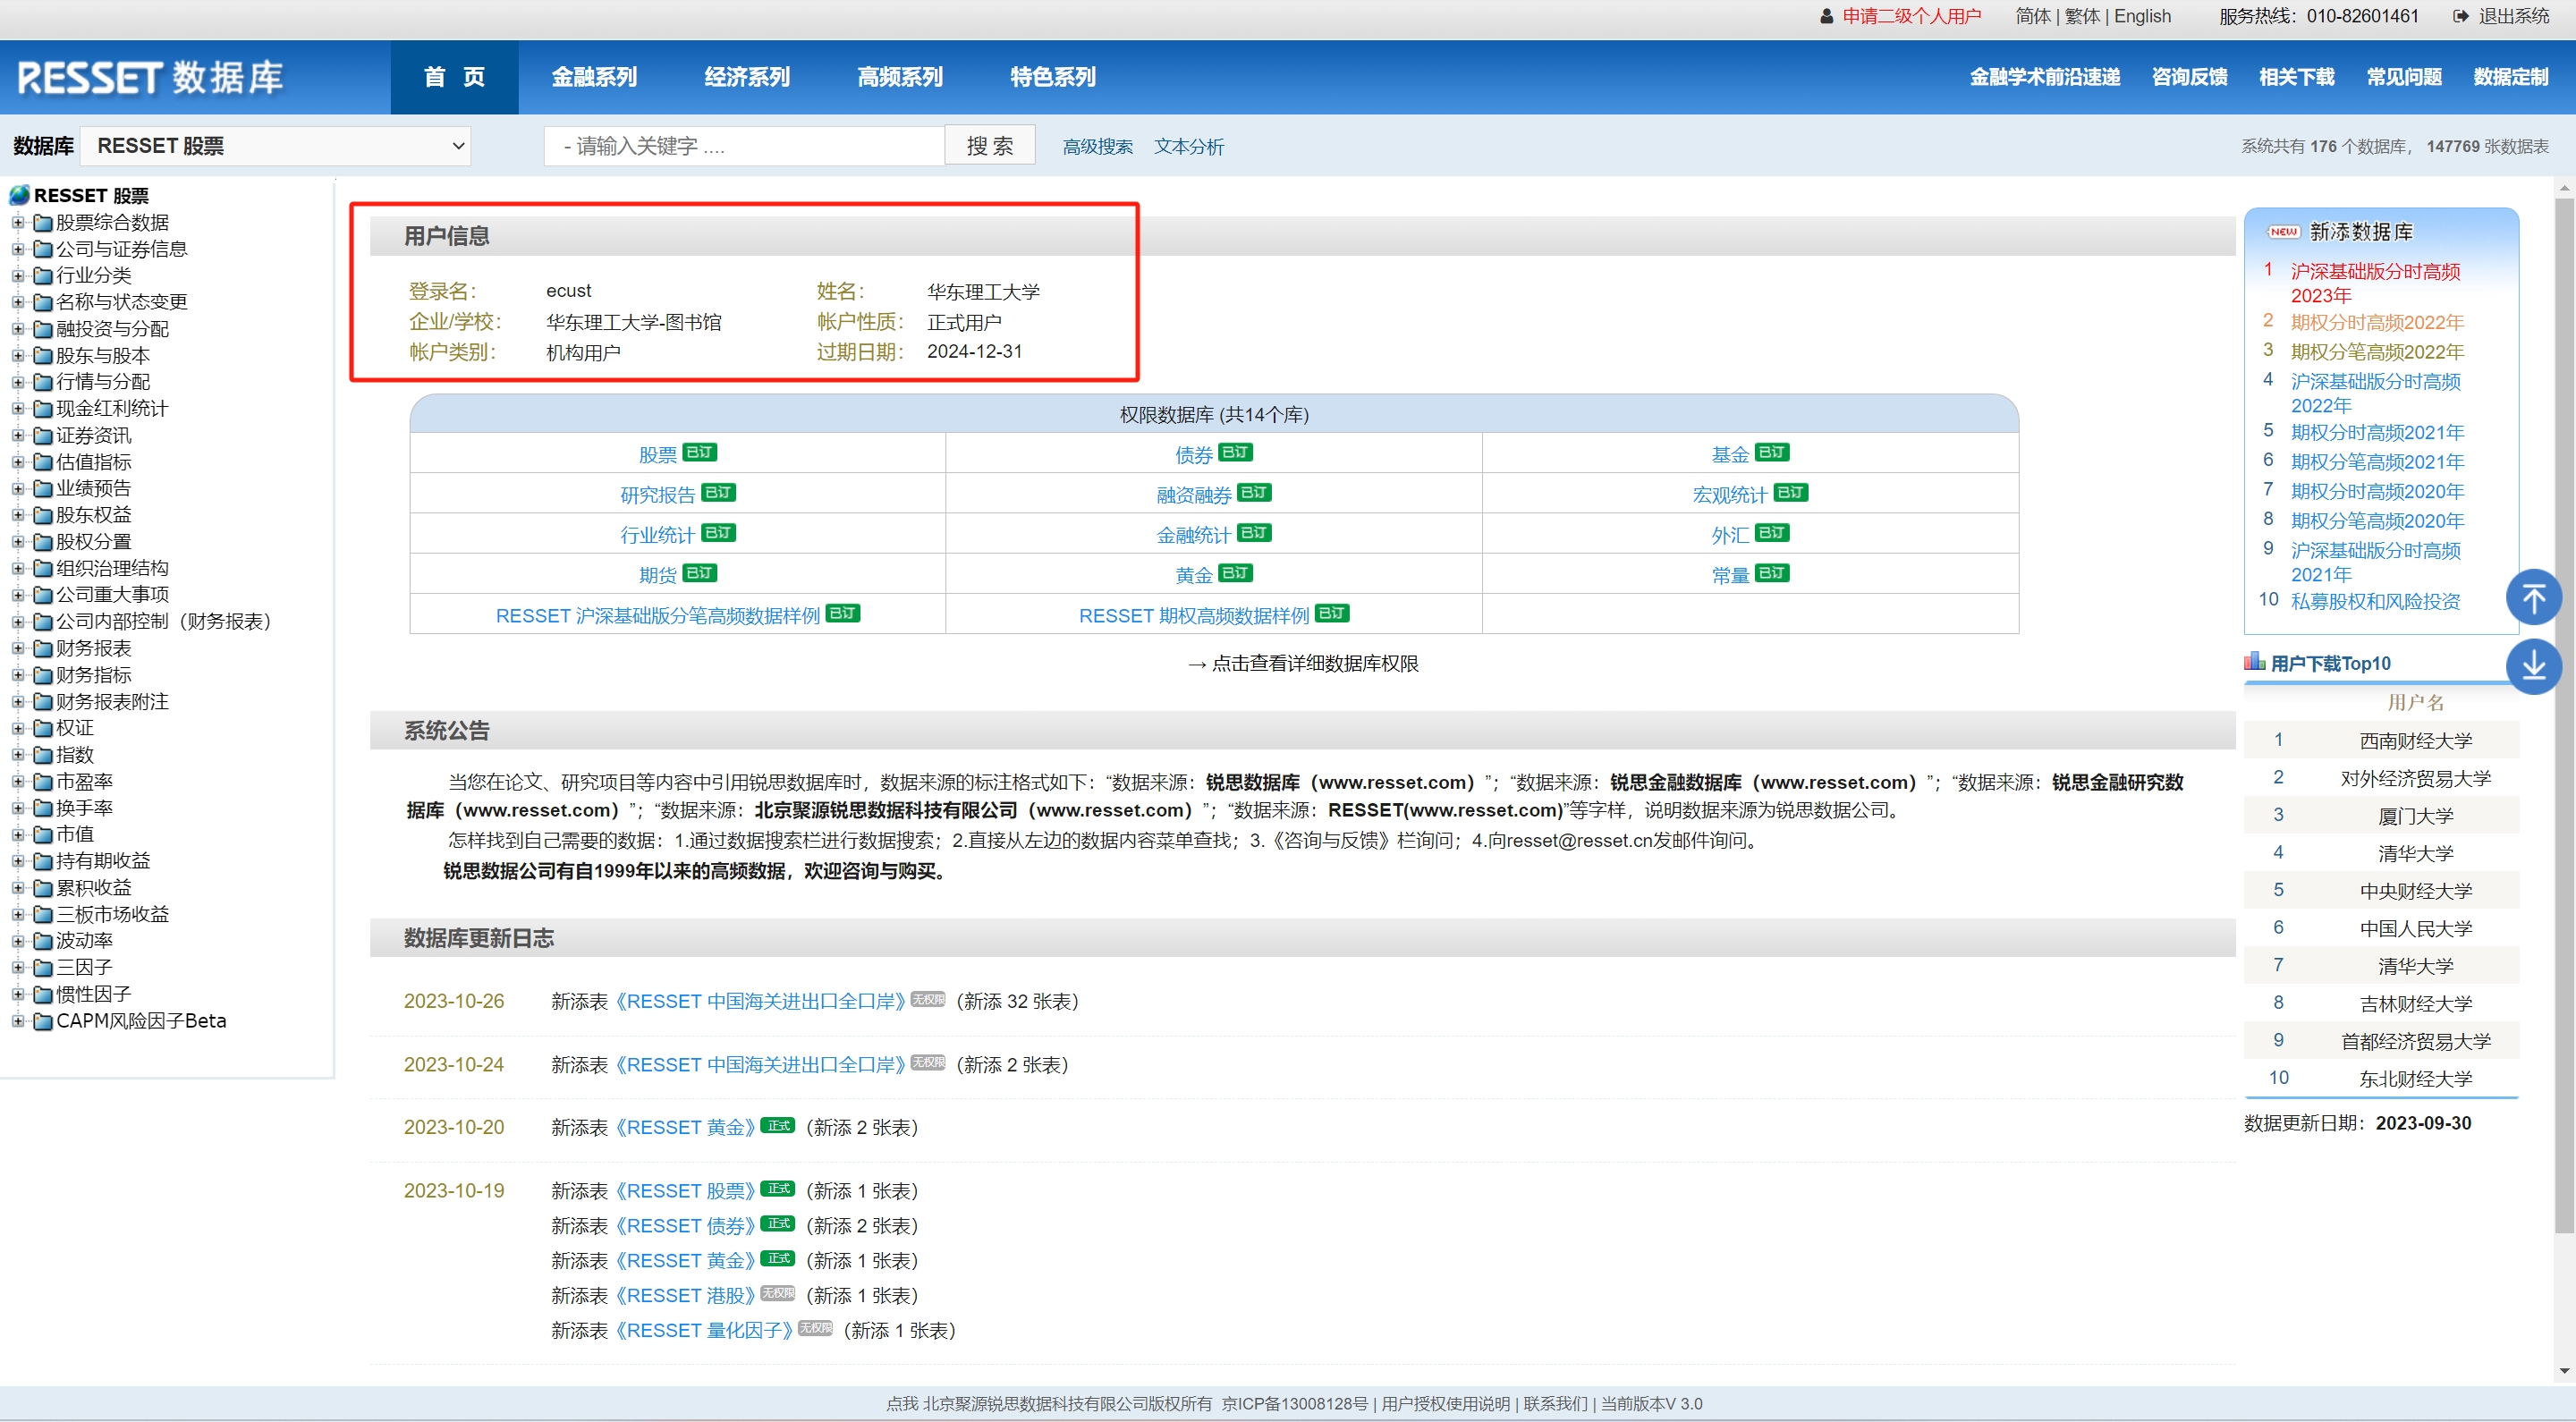Expand the 股东与股本 tree node

(17, 355)
